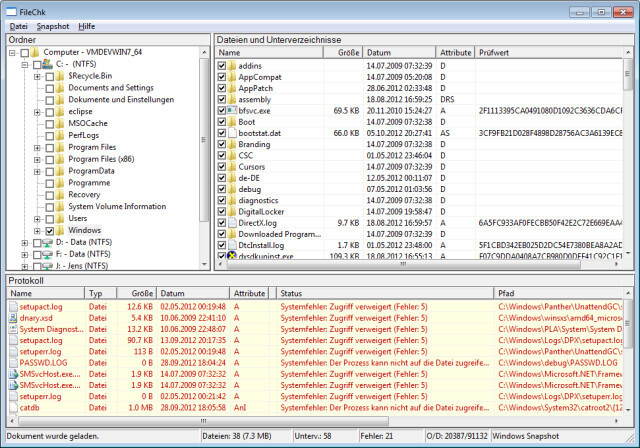Open the Snapshot menu
Viewport: 640px width, 448px height.
coord(53,27)
